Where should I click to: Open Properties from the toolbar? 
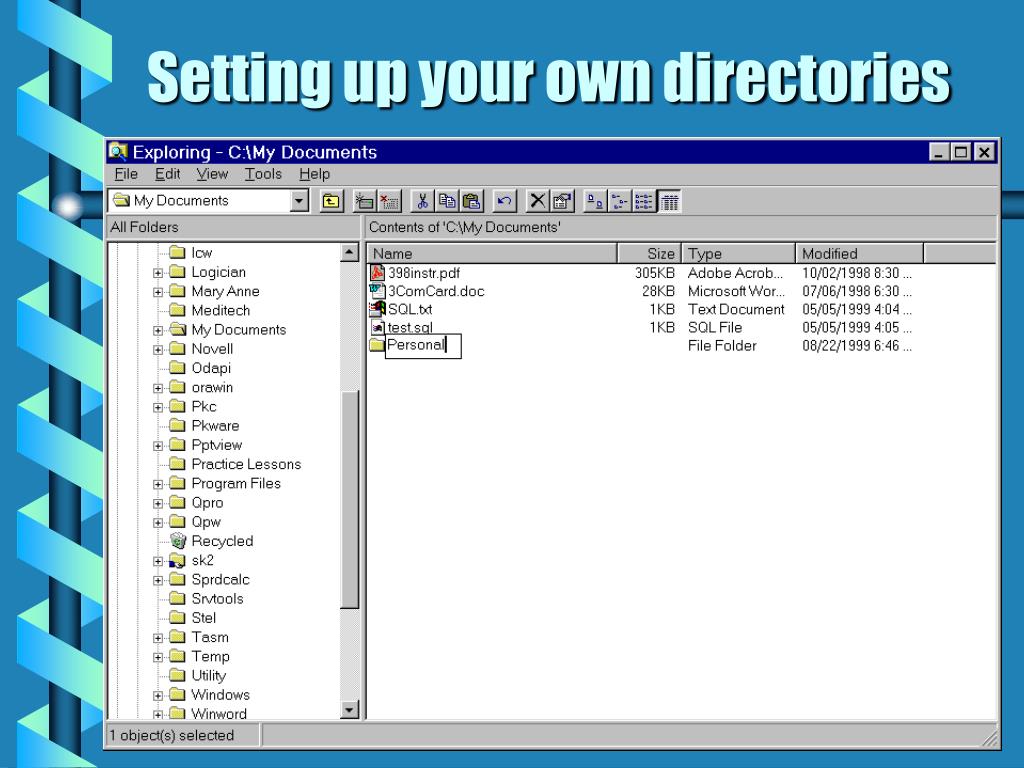coord(562,201)
